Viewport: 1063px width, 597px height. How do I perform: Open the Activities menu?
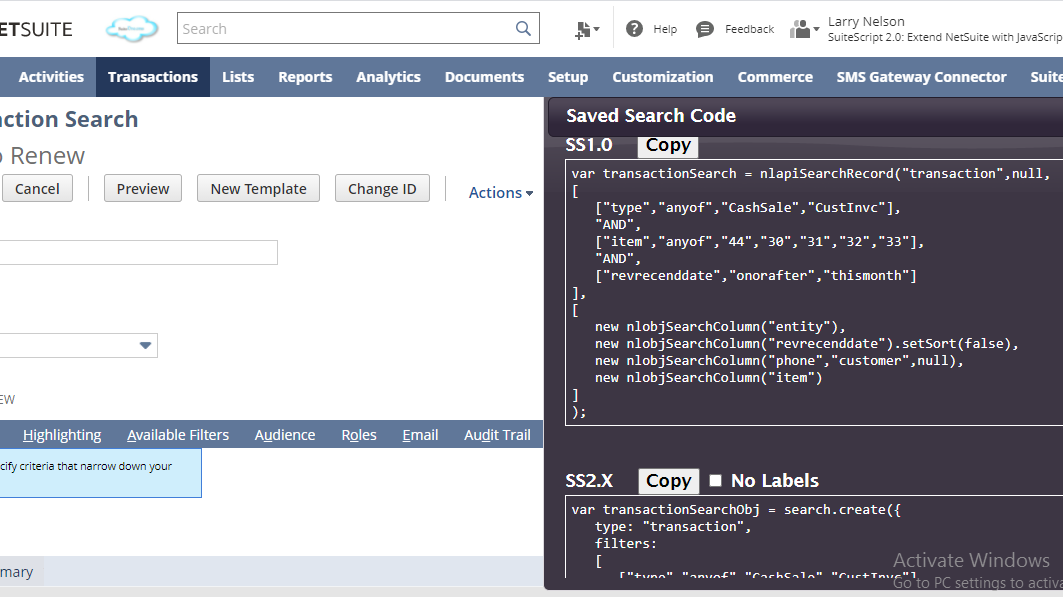[51, 77]
